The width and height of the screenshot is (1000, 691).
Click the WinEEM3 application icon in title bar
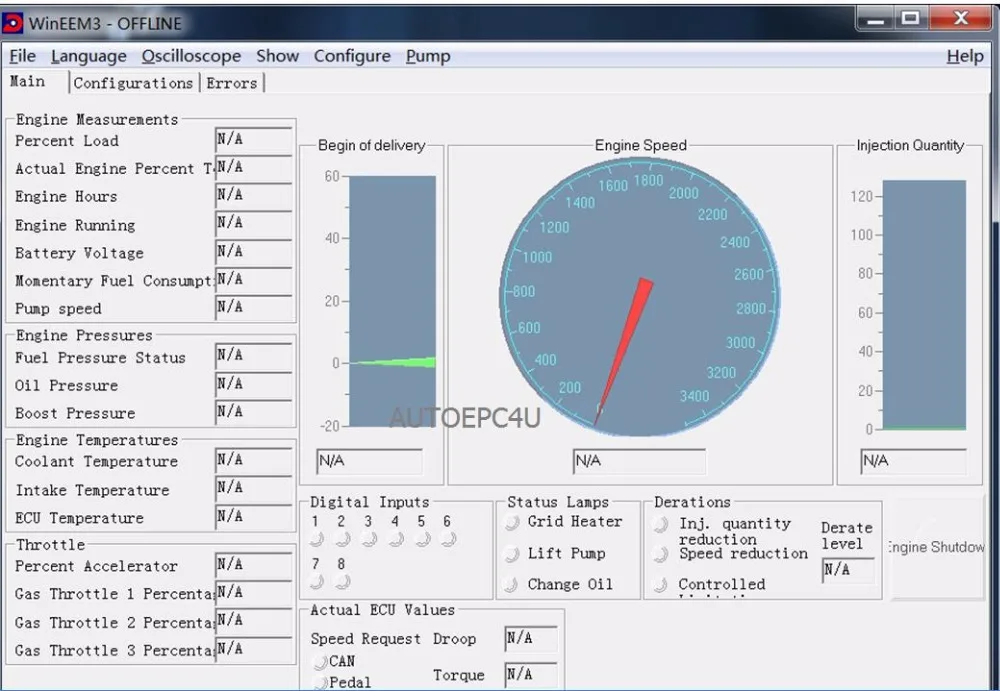coord(13,24)
